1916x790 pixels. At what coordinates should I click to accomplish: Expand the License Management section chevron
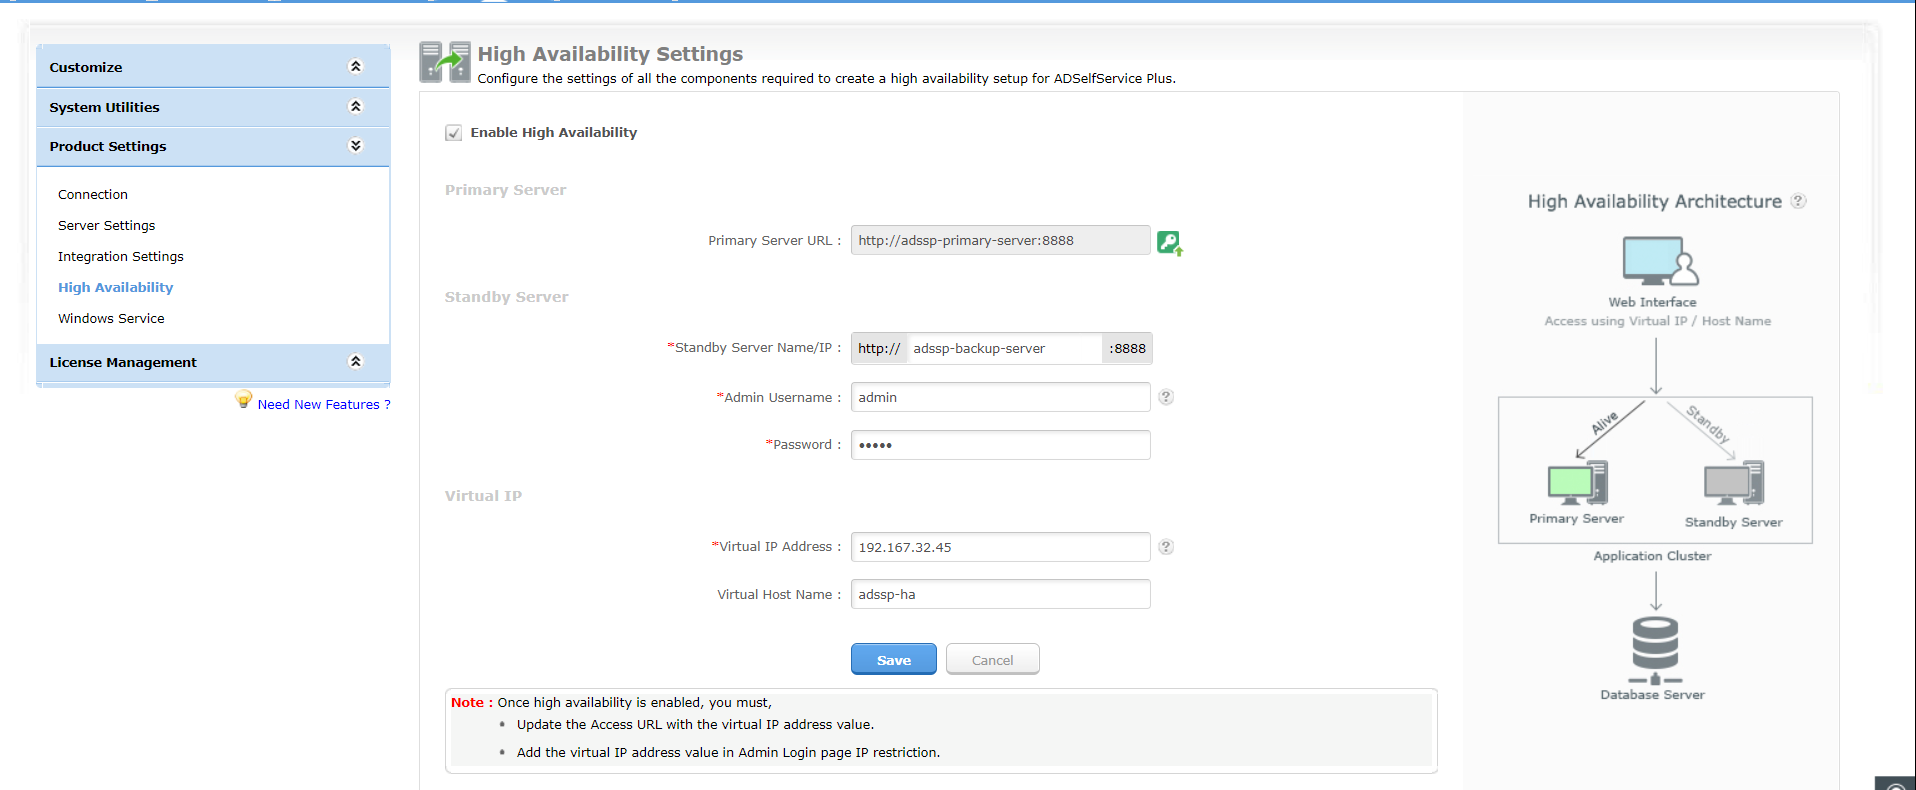coord(355,361)
